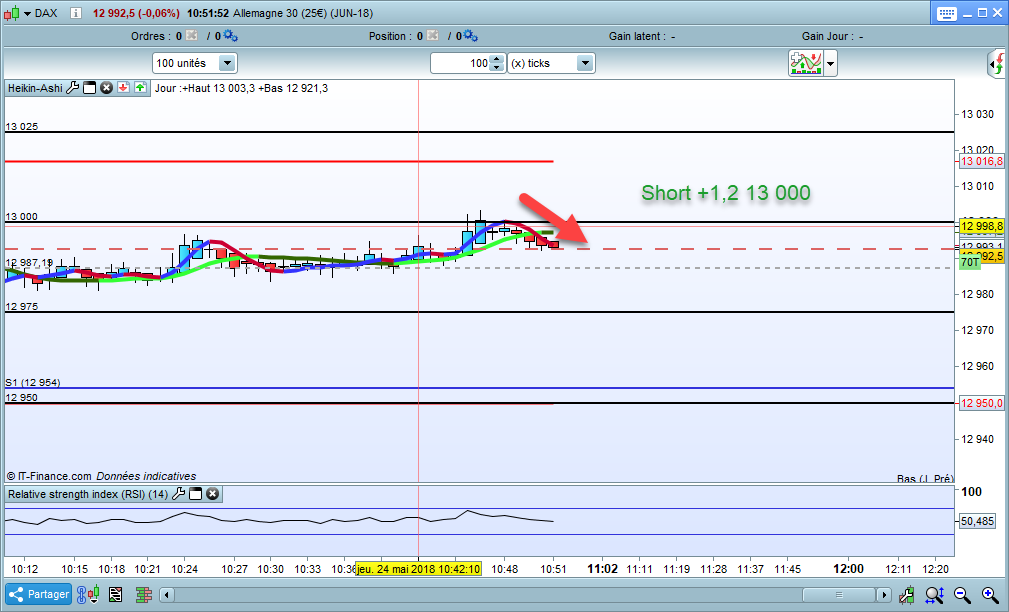1009x612 pixels.
Task: Click the horizontal scrollbar right arrow
Action: tap(884, 595)
